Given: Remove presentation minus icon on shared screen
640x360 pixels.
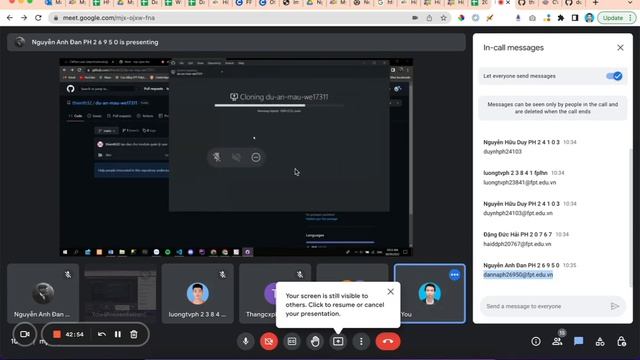Looking at the screenshot, I should [256, 158].
